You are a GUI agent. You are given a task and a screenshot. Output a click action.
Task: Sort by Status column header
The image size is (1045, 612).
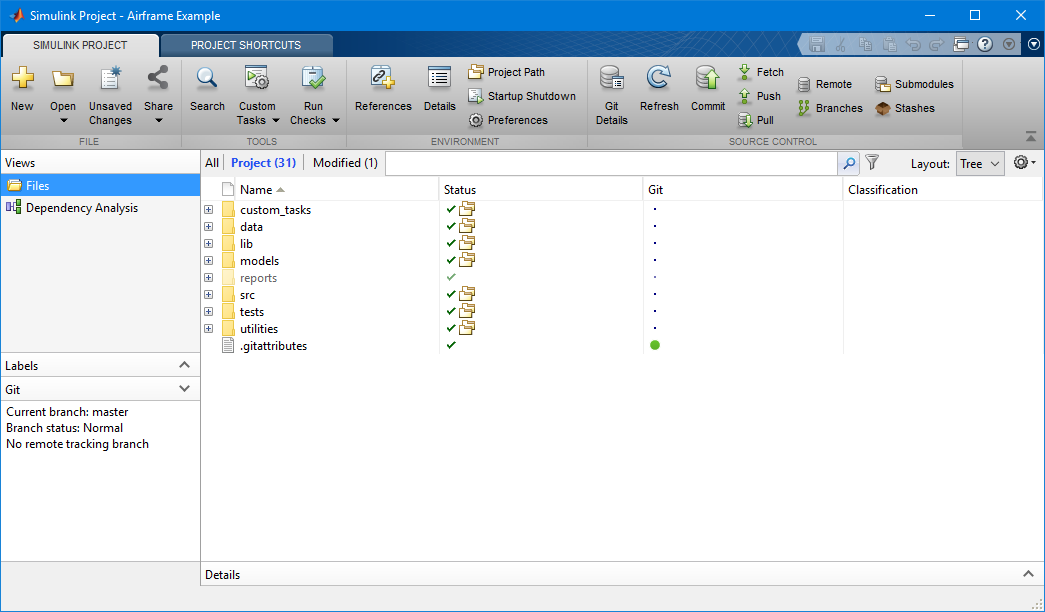tap(540, 190)
